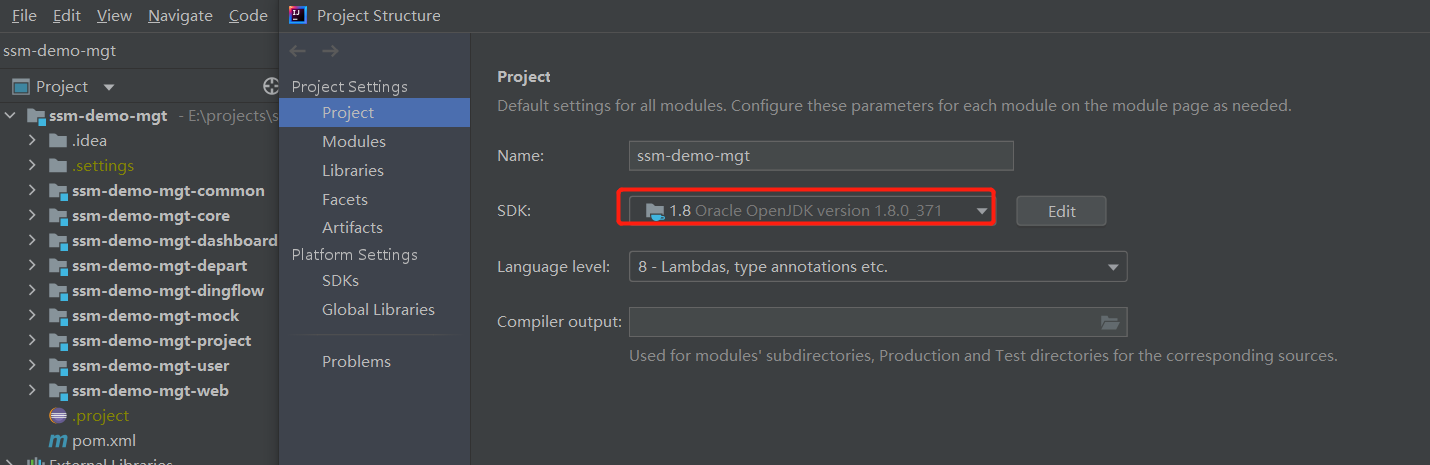Viewport: 1430px width, 465px height.
Task: Expand the ssm-demo-mgt-common module
Action: [33, 191]
